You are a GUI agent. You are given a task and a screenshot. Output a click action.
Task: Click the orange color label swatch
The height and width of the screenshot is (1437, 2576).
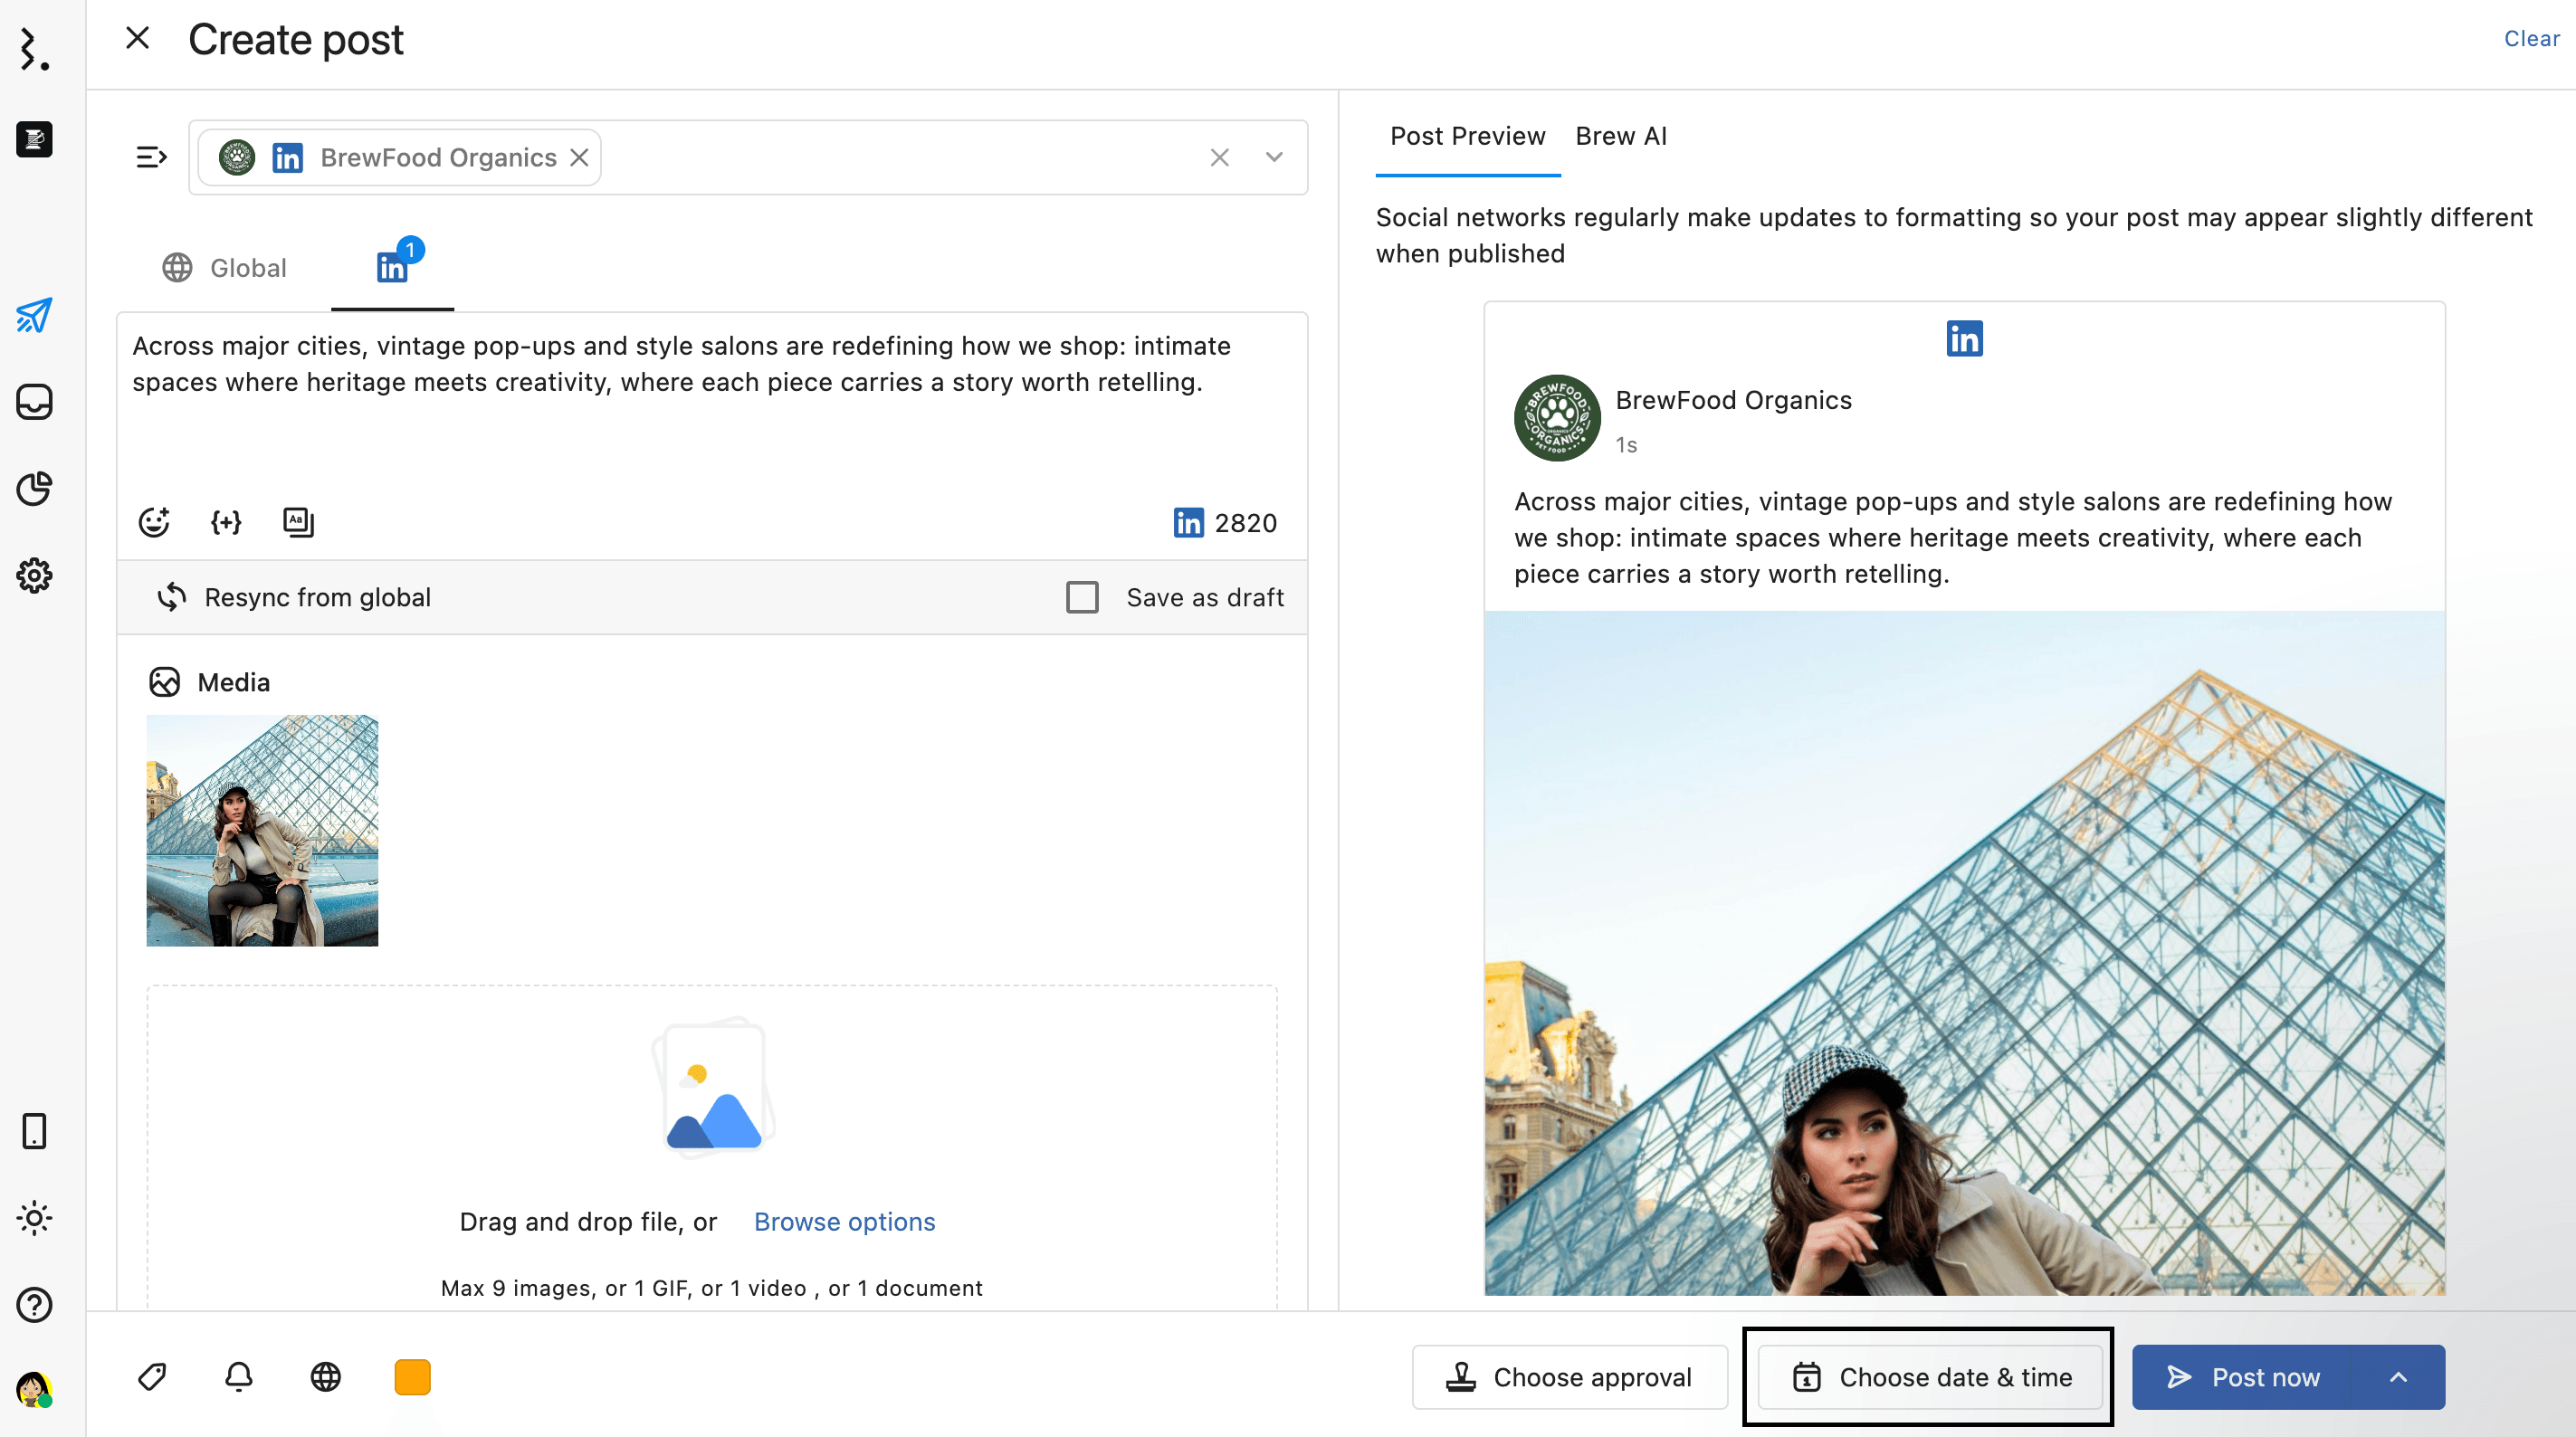pos(412,1377)
